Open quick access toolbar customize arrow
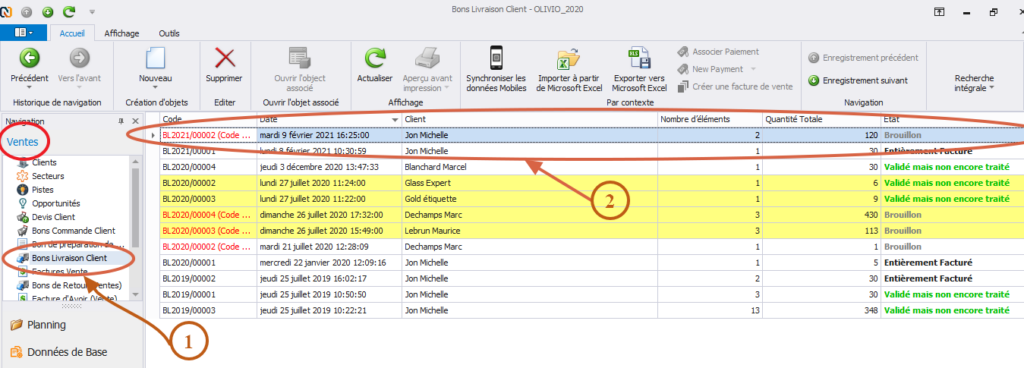The image size is (1024, 368). [91, 12]
